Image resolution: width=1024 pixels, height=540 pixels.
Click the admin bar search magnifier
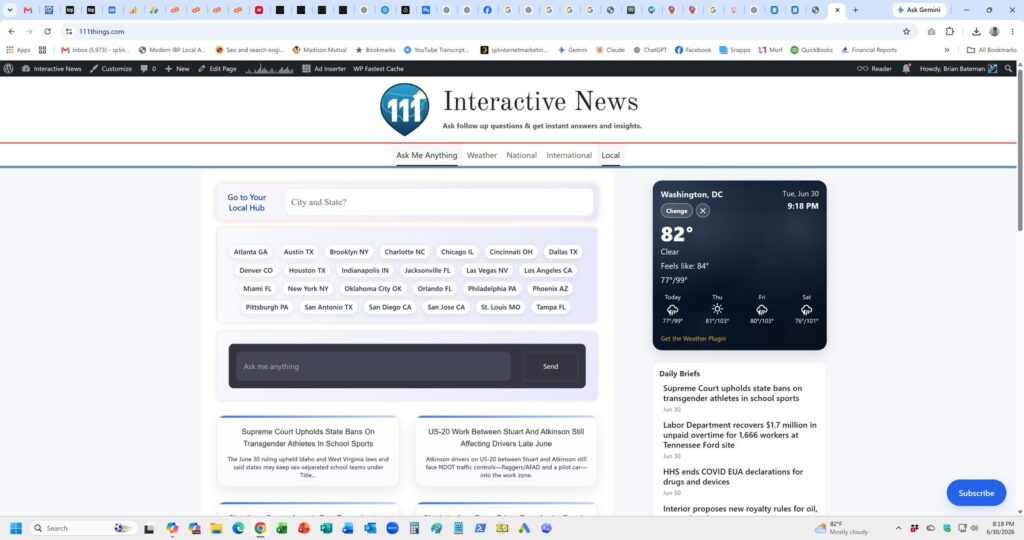pos(1008,69)
